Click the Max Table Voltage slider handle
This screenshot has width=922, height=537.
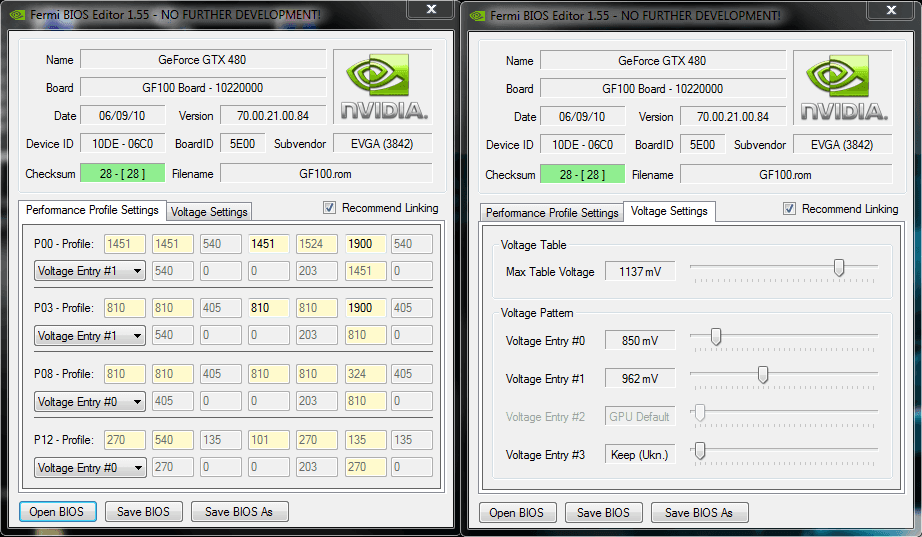(x=839, y=268)
